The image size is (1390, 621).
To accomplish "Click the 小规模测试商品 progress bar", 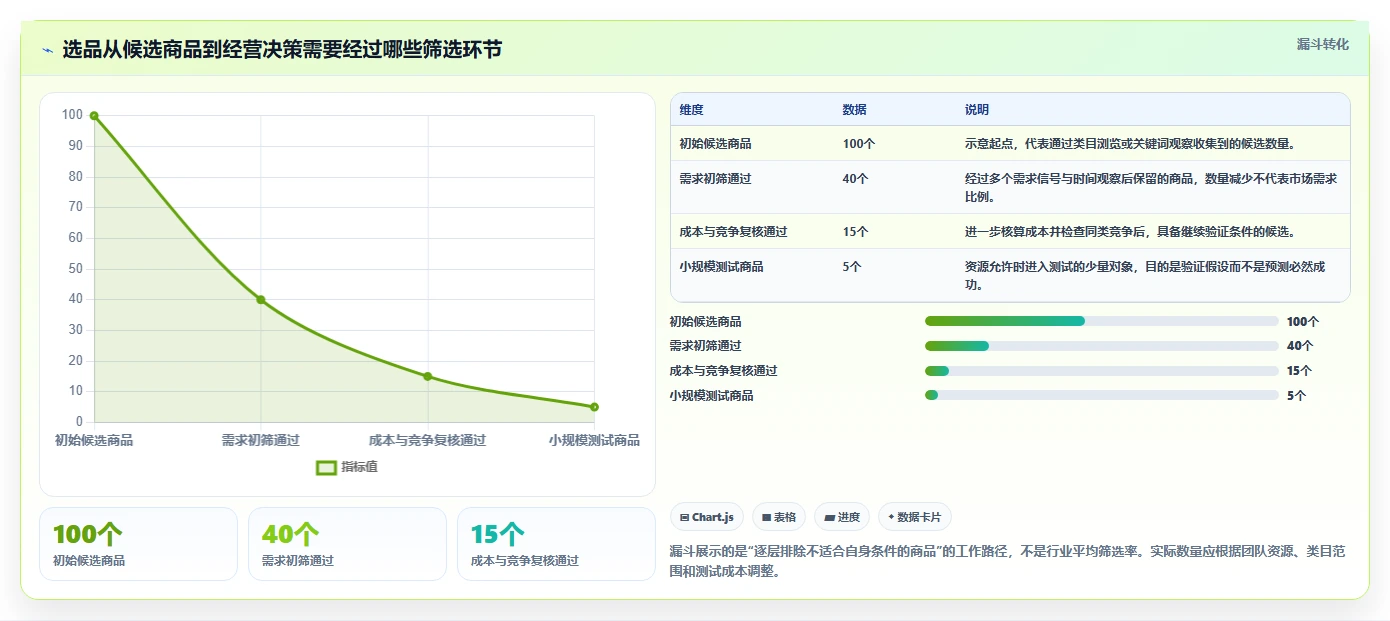I will (1102, 395).
